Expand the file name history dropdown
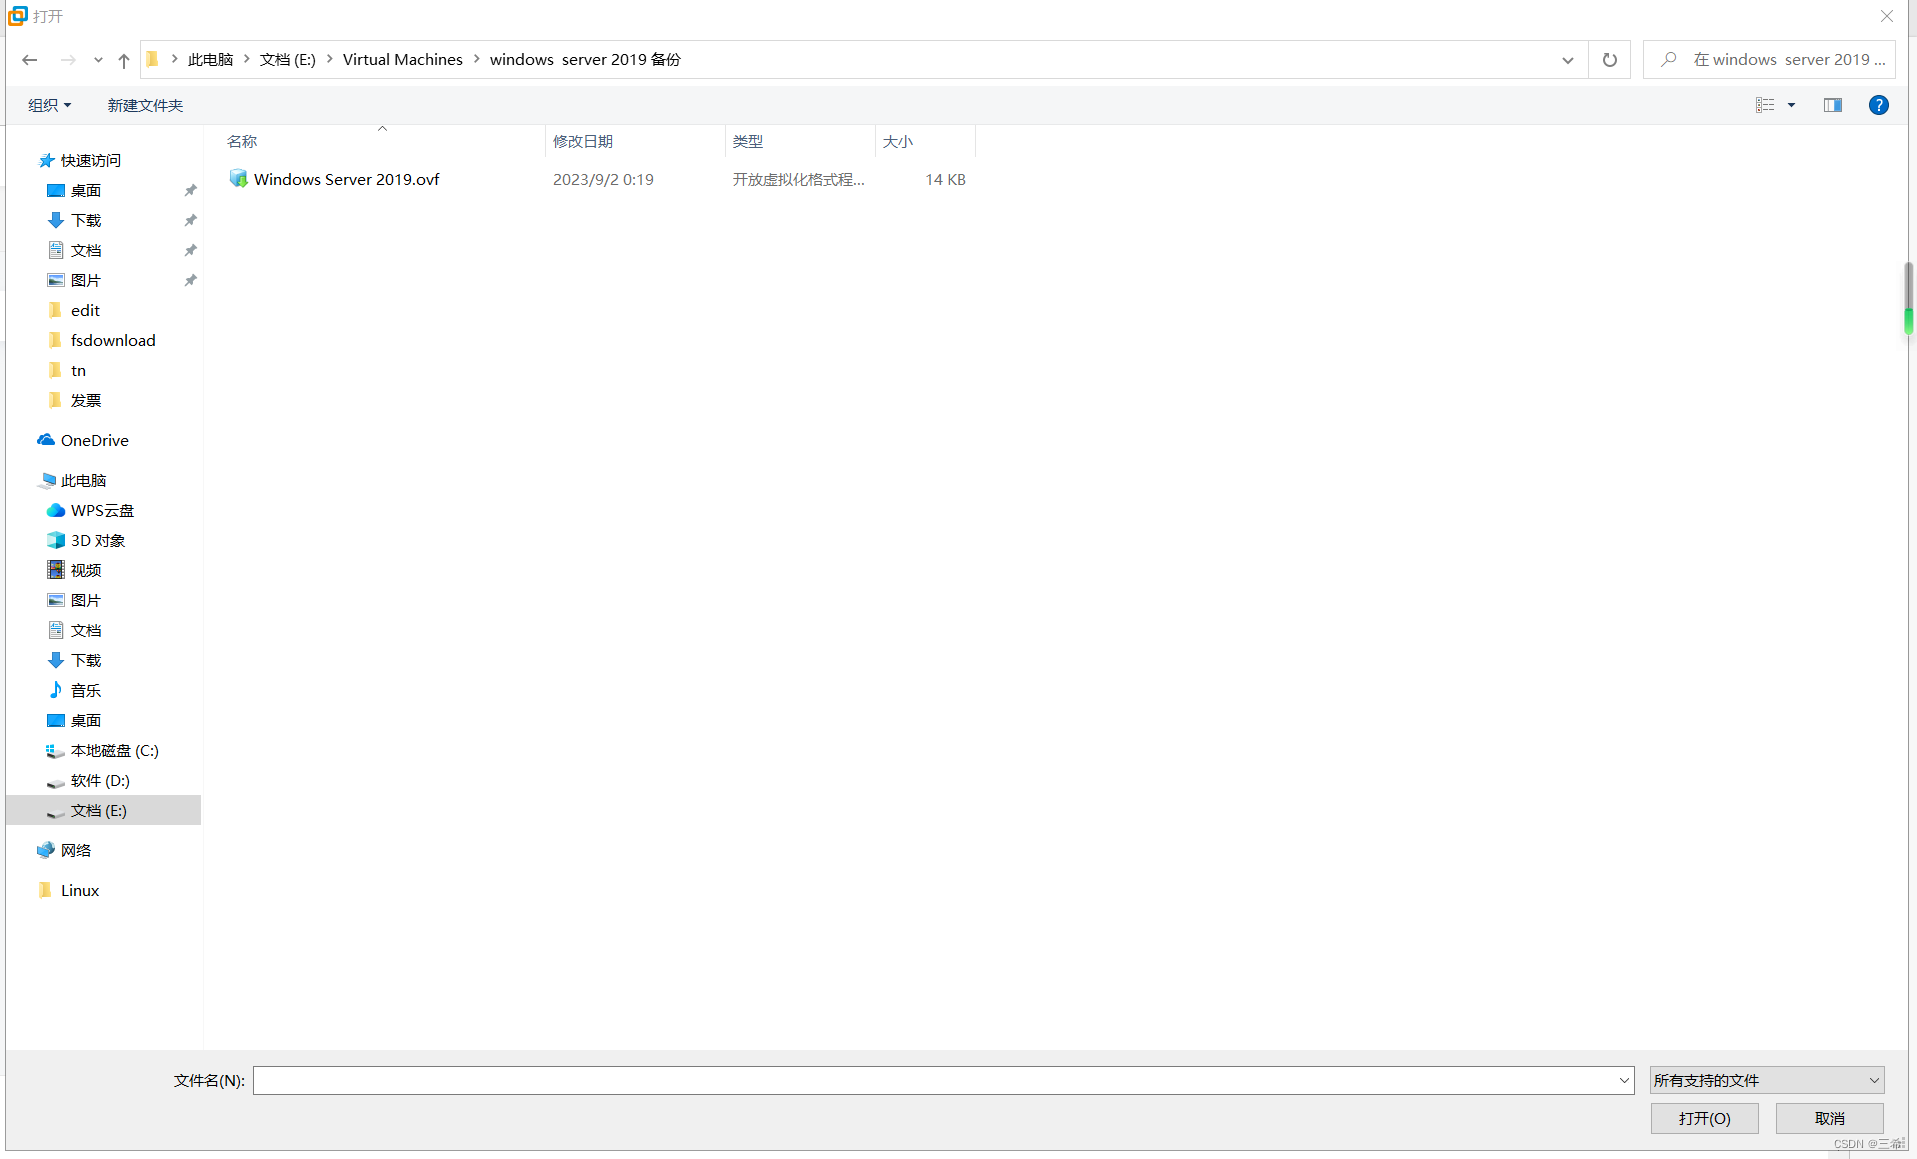The image size is (1917, 1159). 1624,1080
